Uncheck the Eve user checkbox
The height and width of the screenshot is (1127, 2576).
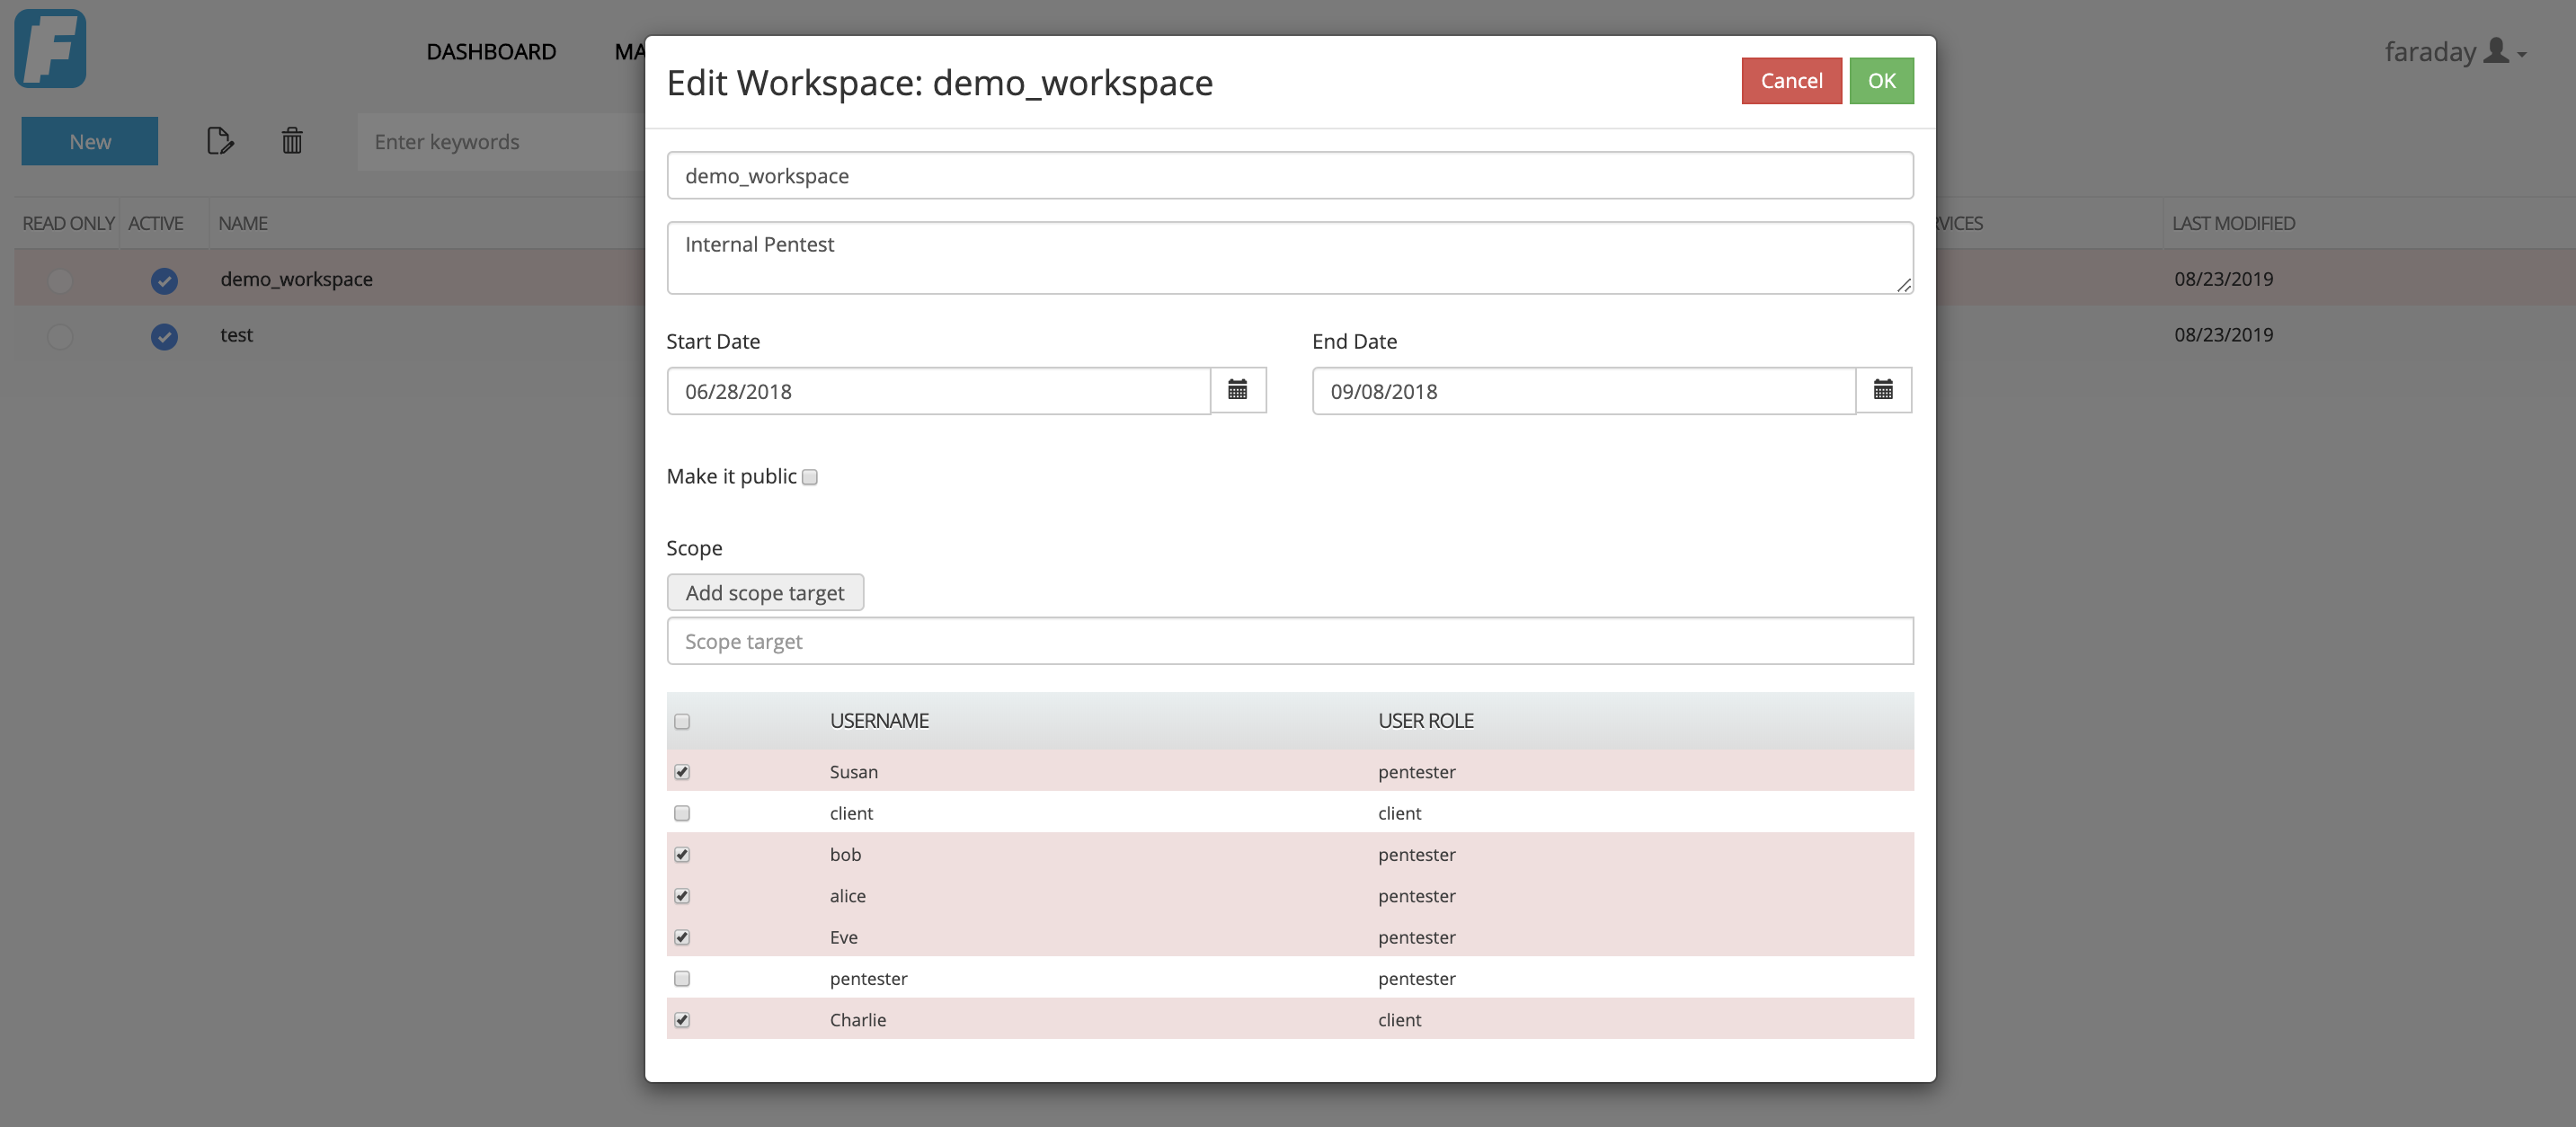(x=682, y=937)
